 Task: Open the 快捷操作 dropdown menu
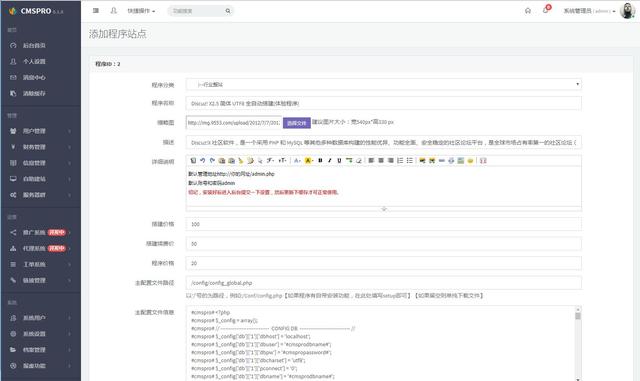tap(141, 11)
